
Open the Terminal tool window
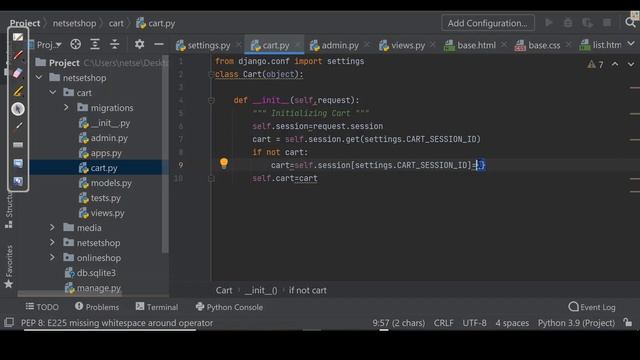157,307
